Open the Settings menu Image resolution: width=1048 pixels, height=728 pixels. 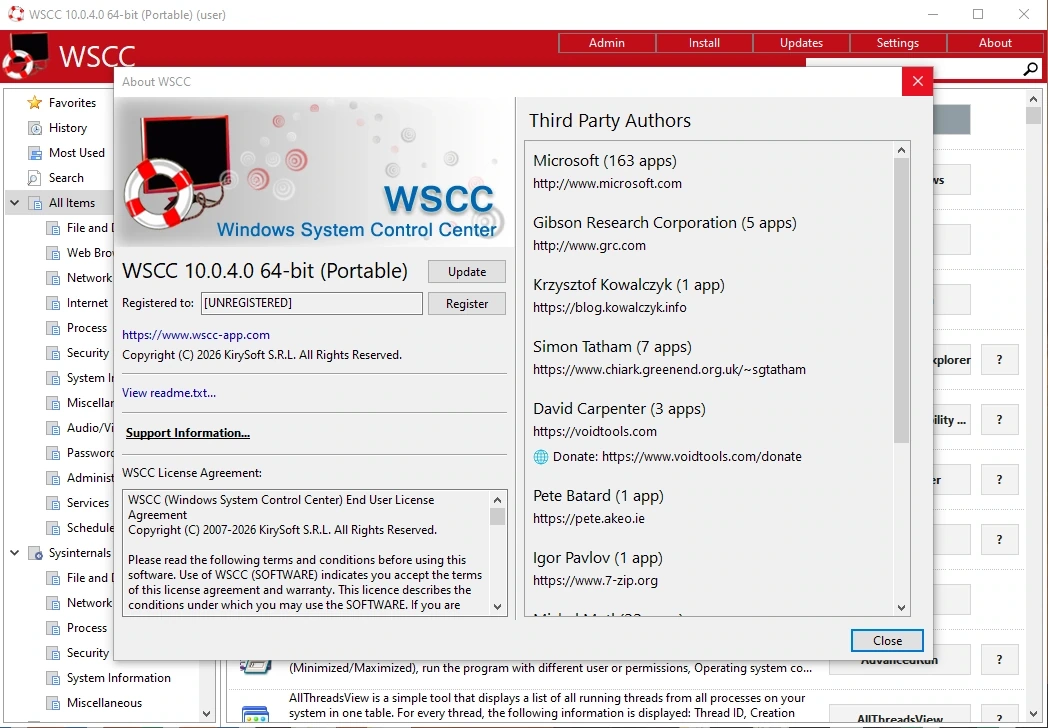[x=898, y=43]
